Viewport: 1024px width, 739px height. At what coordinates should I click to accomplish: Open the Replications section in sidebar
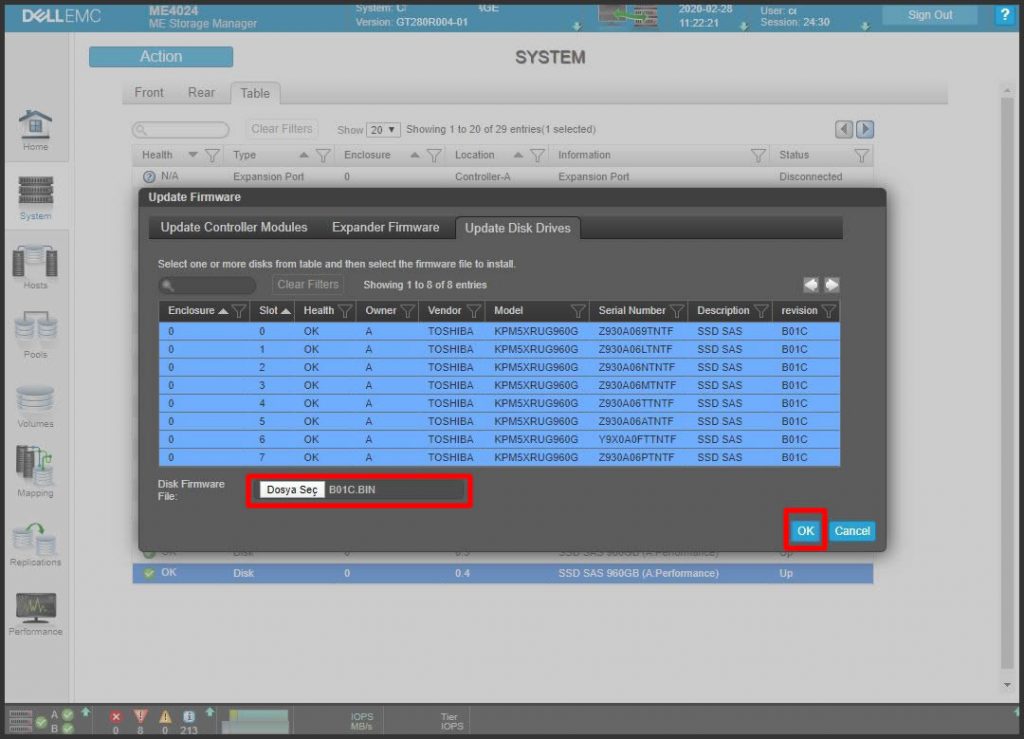click(x=35, y=544)
